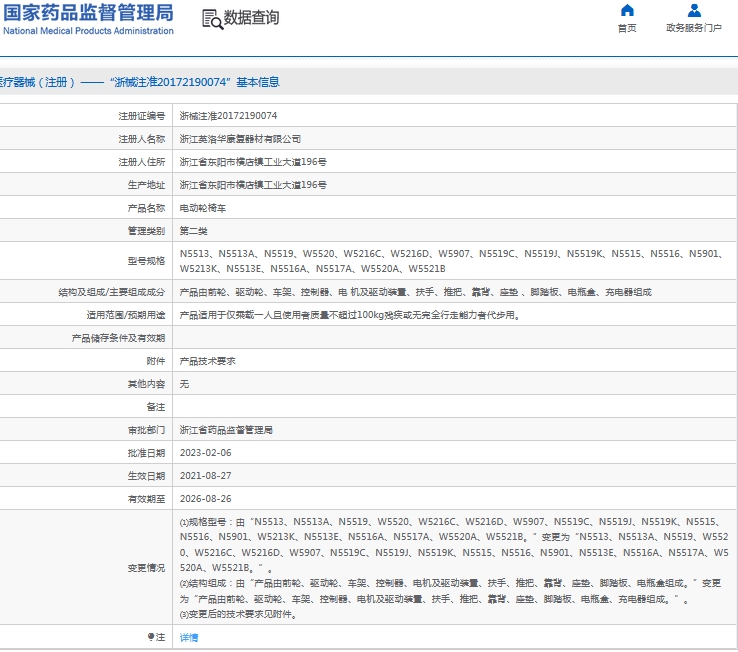This screenshot has width=738, height=652.
Task: Open the 政务服务门户 user portal icon
Action: click(x=694, y=10)
